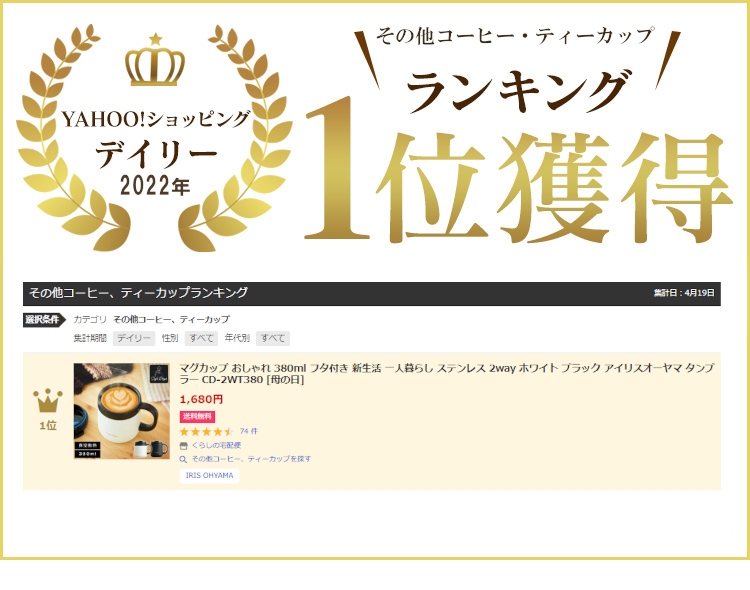Click the その他コーヒー、ティーカップ category text

point(172,319)
